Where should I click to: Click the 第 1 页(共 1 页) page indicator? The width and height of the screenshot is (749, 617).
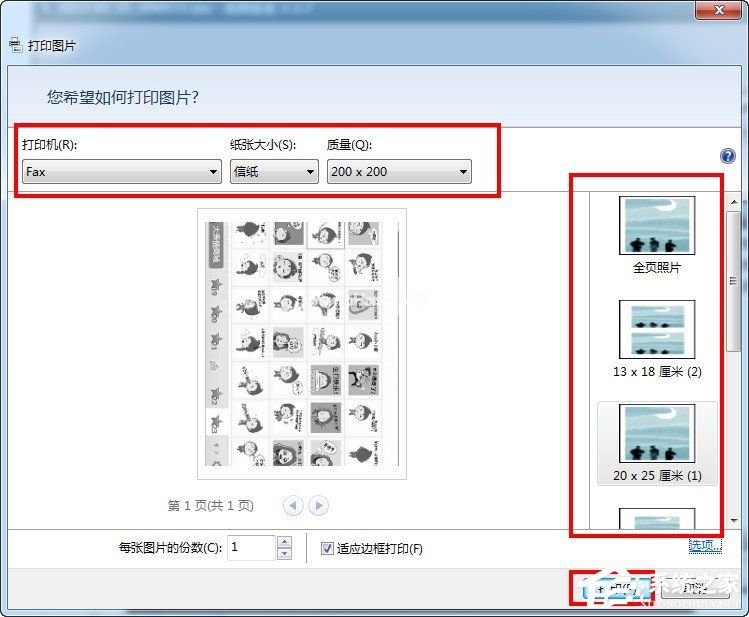coord(211,505)
